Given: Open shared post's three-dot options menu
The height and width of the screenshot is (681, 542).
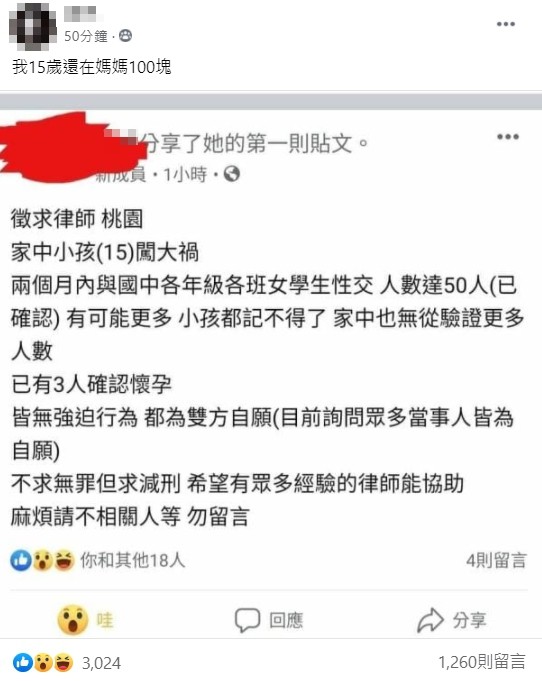Looking at the screenshot, I should (508, 137).
